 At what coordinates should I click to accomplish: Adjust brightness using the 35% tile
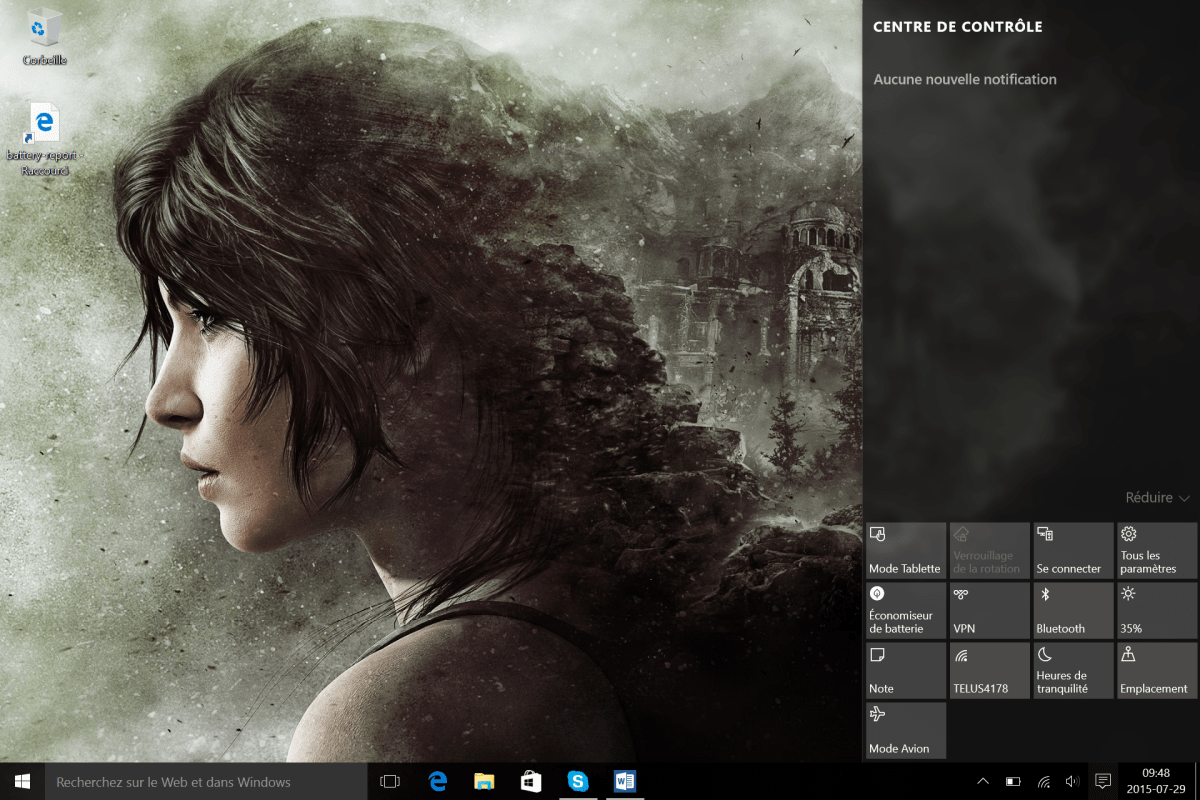1156,610
